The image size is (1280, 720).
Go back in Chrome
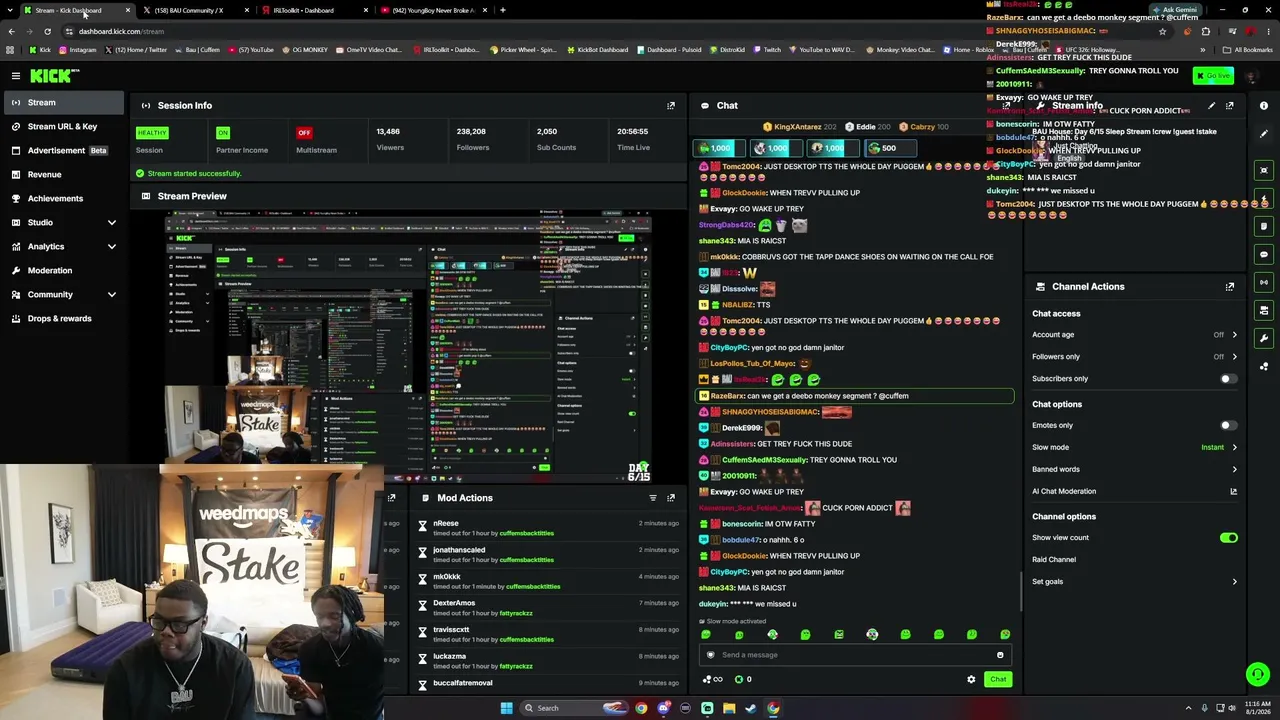point(11,31)
